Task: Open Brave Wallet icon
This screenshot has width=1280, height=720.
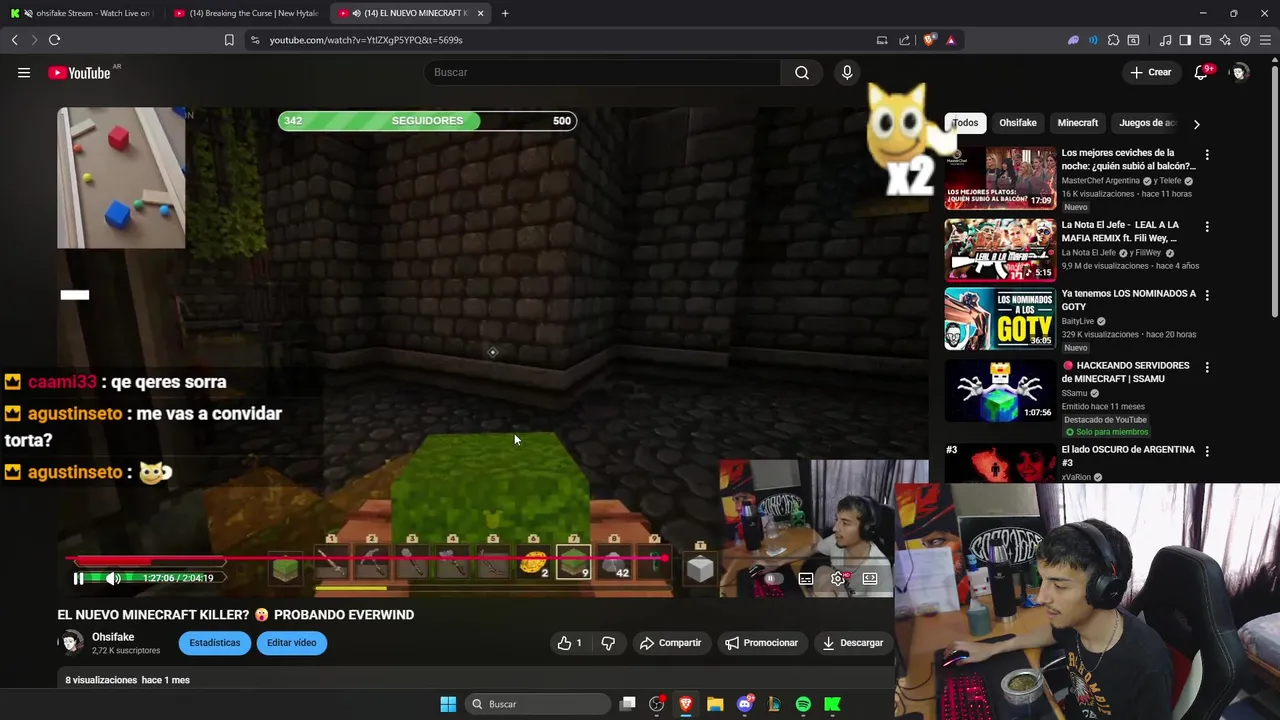Action: pyautogui.click(x=1205, y=40)
